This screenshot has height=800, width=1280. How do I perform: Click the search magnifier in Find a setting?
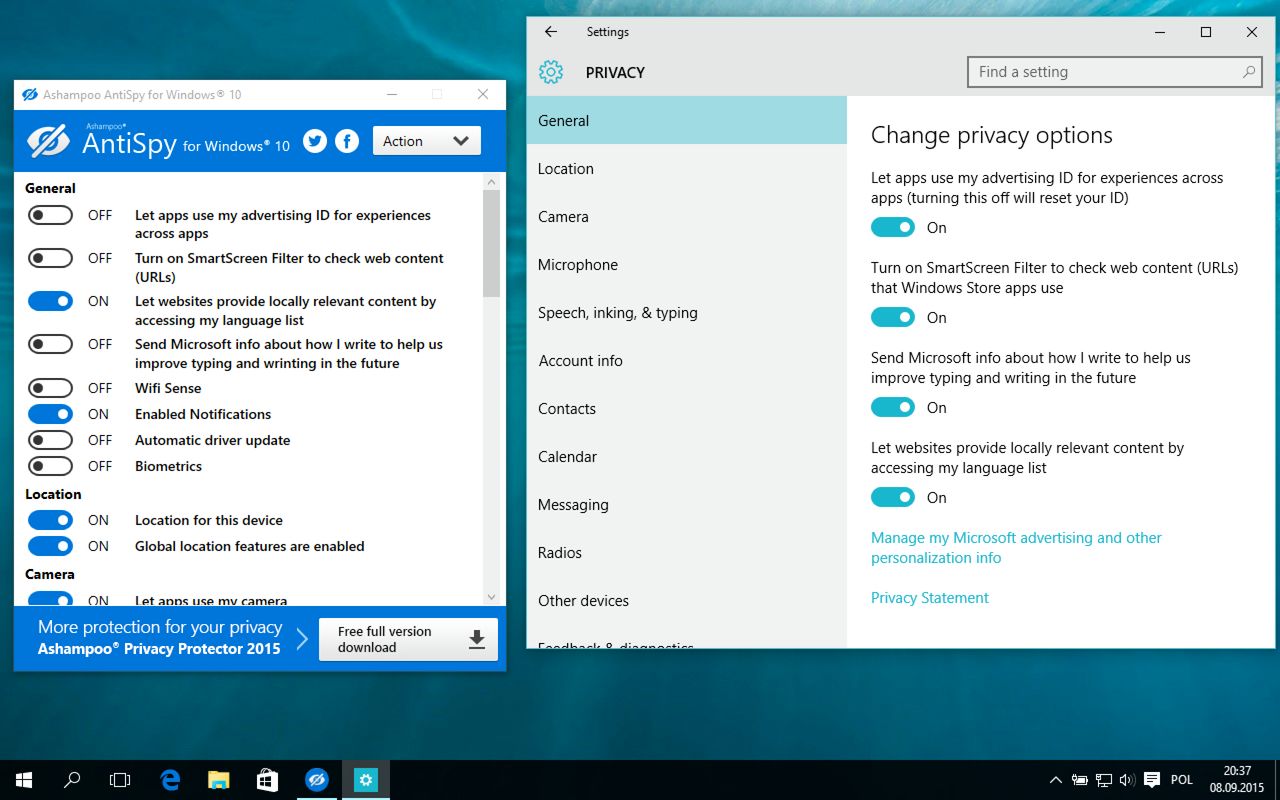(x=1249, y=72)
